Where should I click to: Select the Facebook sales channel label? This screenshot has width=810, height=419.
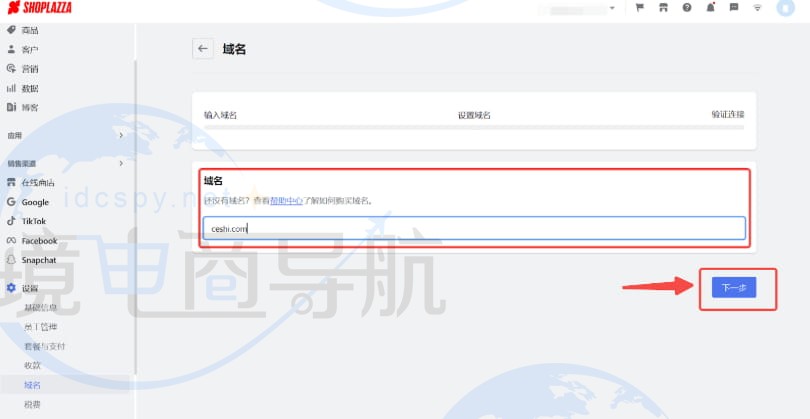pyautogui.click(x=40, y=241)
